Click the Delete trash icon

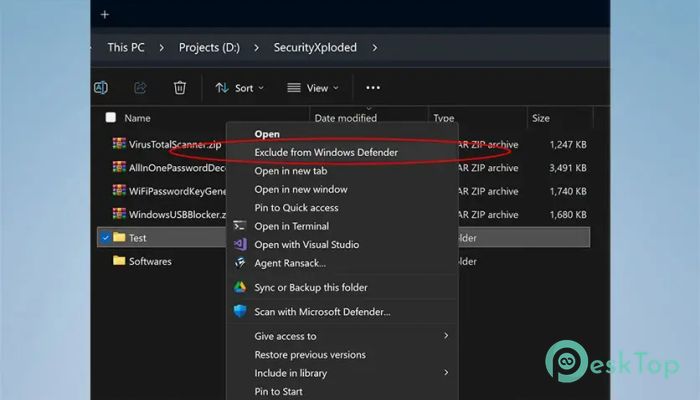click(x=180, y=88)
